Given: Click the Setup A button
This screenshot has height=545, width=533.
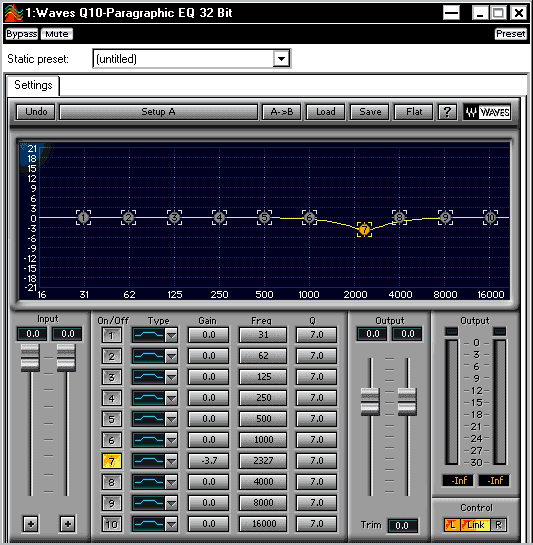Looking at the screenshot, I should 158,112.
